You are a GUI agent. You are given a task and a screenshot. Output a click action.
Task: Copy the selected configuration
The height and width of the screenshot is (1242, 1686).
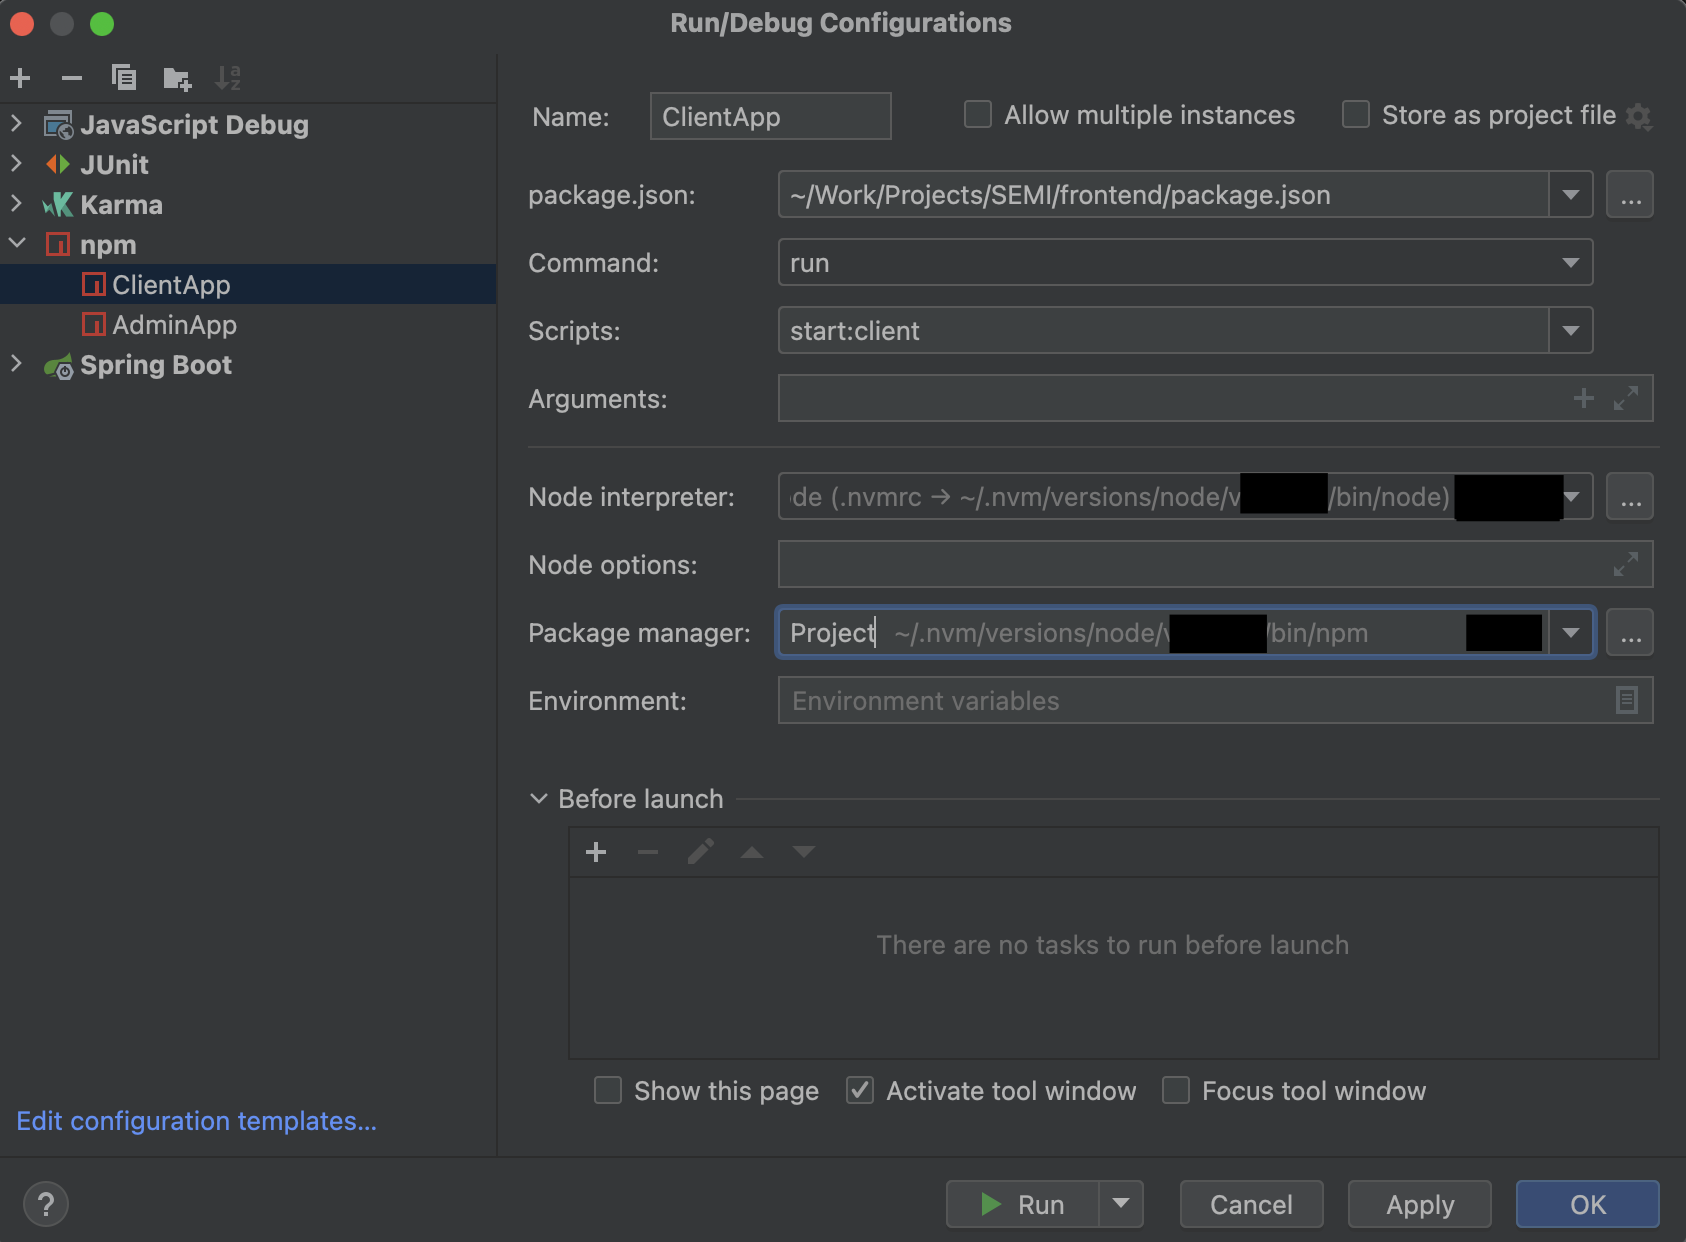pos(124,78)
